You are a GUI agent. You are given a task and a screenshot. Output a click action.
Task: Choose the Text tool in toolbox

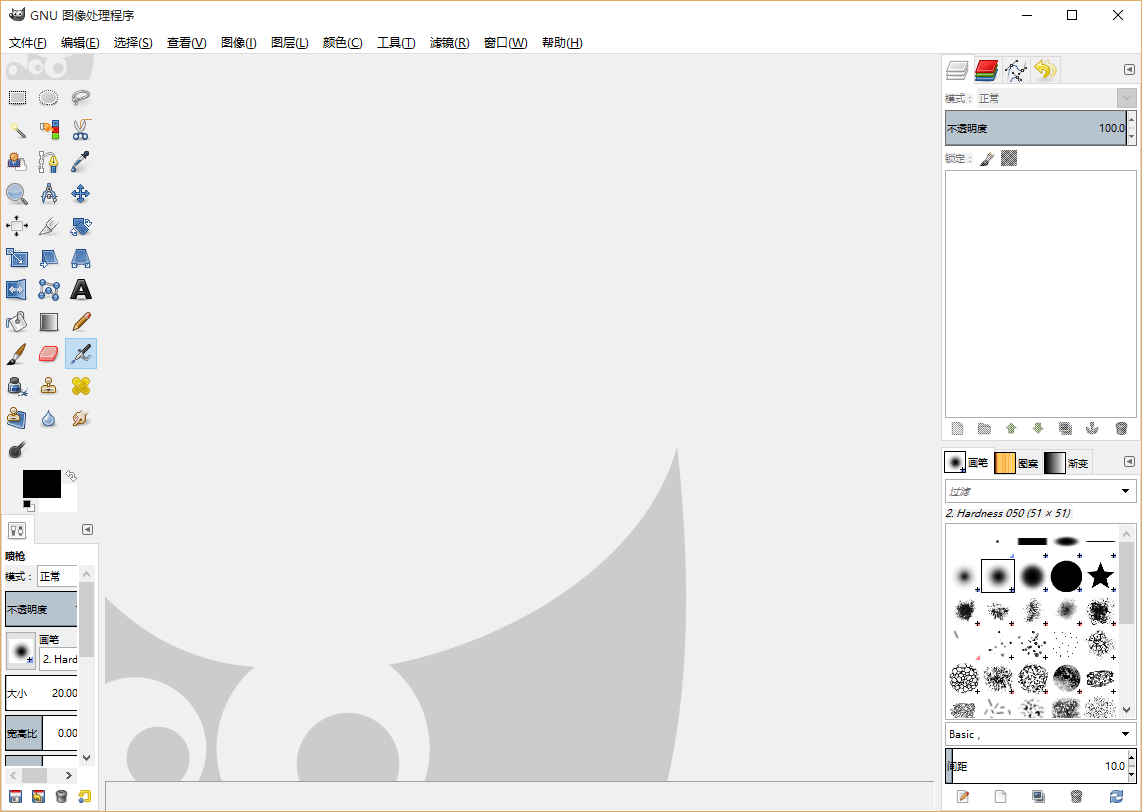(x=81, y=290)
